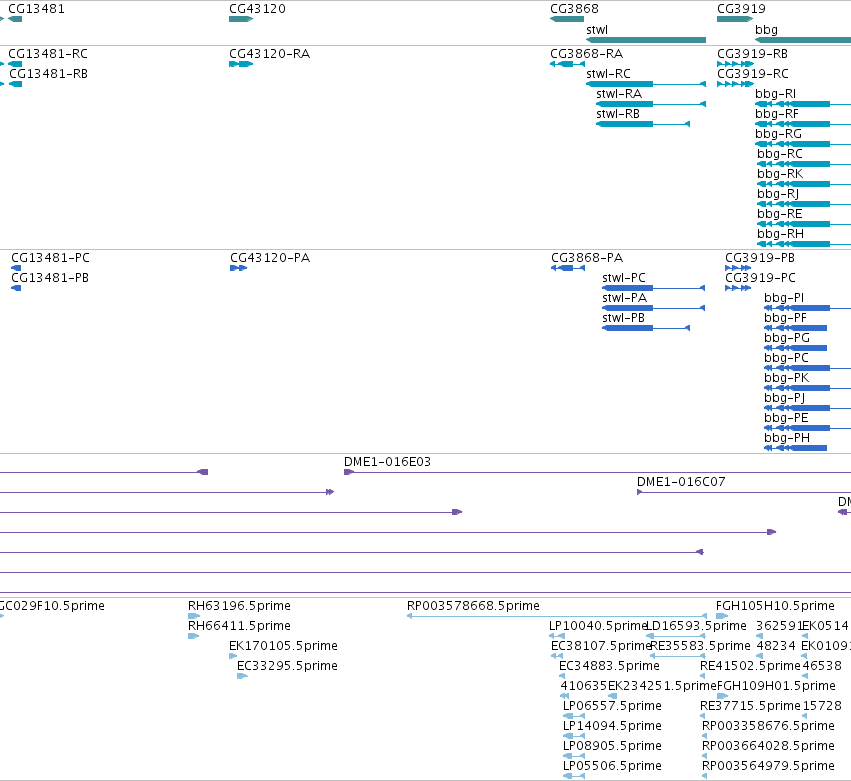Select EST RE41502.5prime

pyautogui.click(x=703, y=676)
